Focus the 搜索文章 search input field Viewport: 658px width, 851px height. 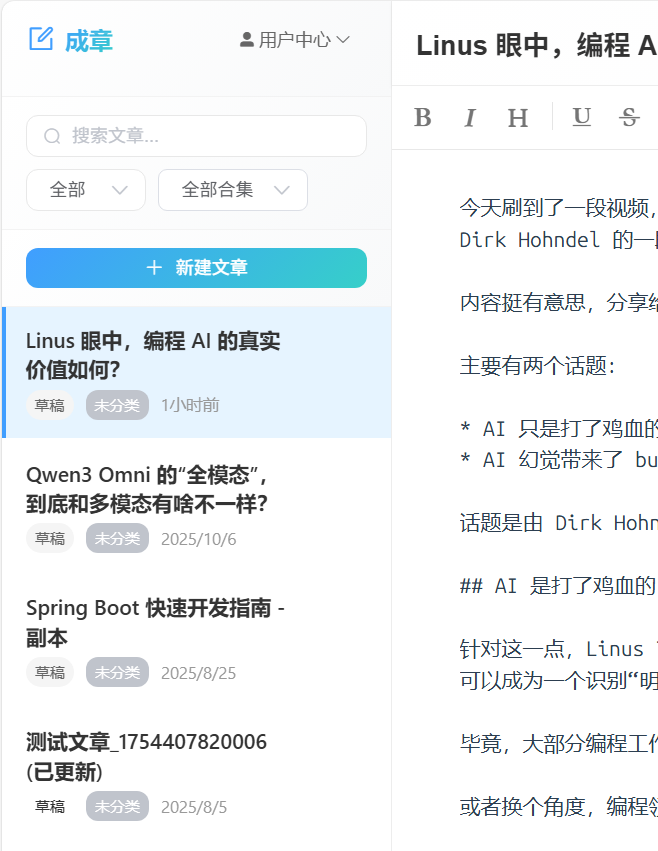point(210,136)
